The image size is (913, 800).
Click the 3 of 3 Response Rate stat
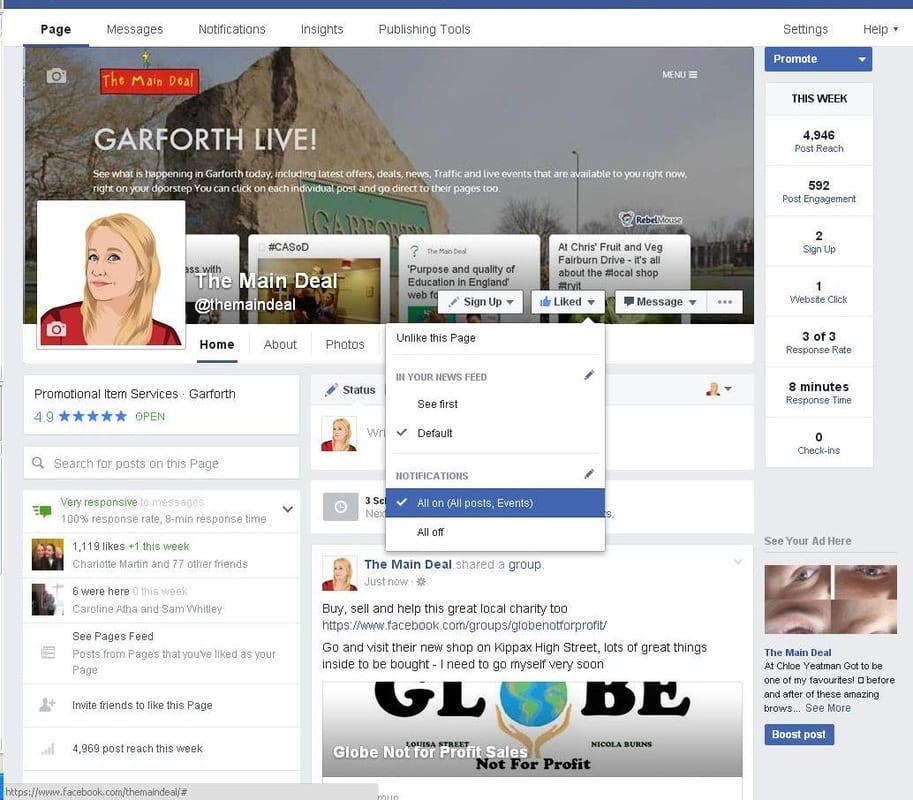pos(819,342)
